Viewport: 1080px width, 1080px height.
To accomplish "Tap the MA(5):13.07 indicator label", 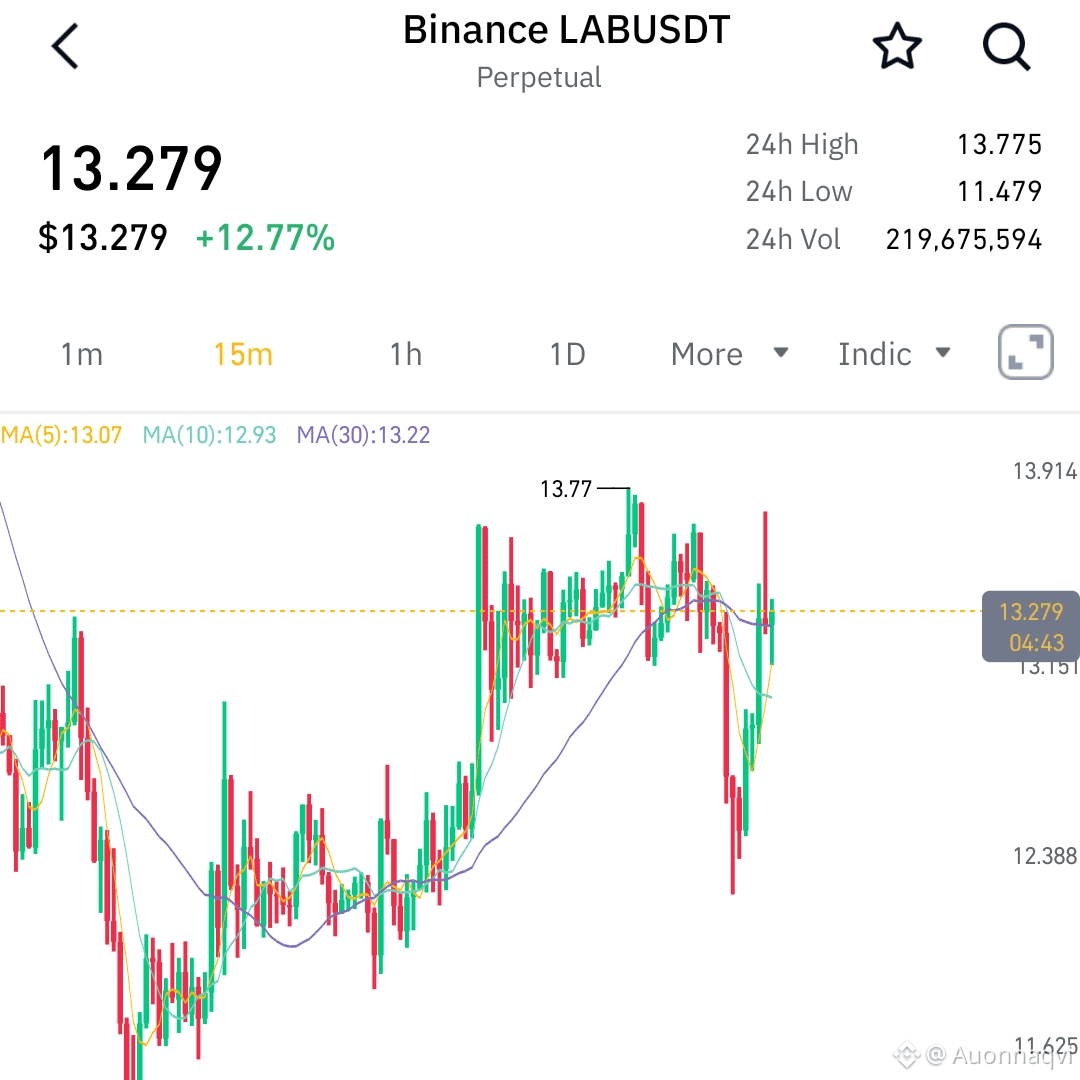I will coord(61,435).
